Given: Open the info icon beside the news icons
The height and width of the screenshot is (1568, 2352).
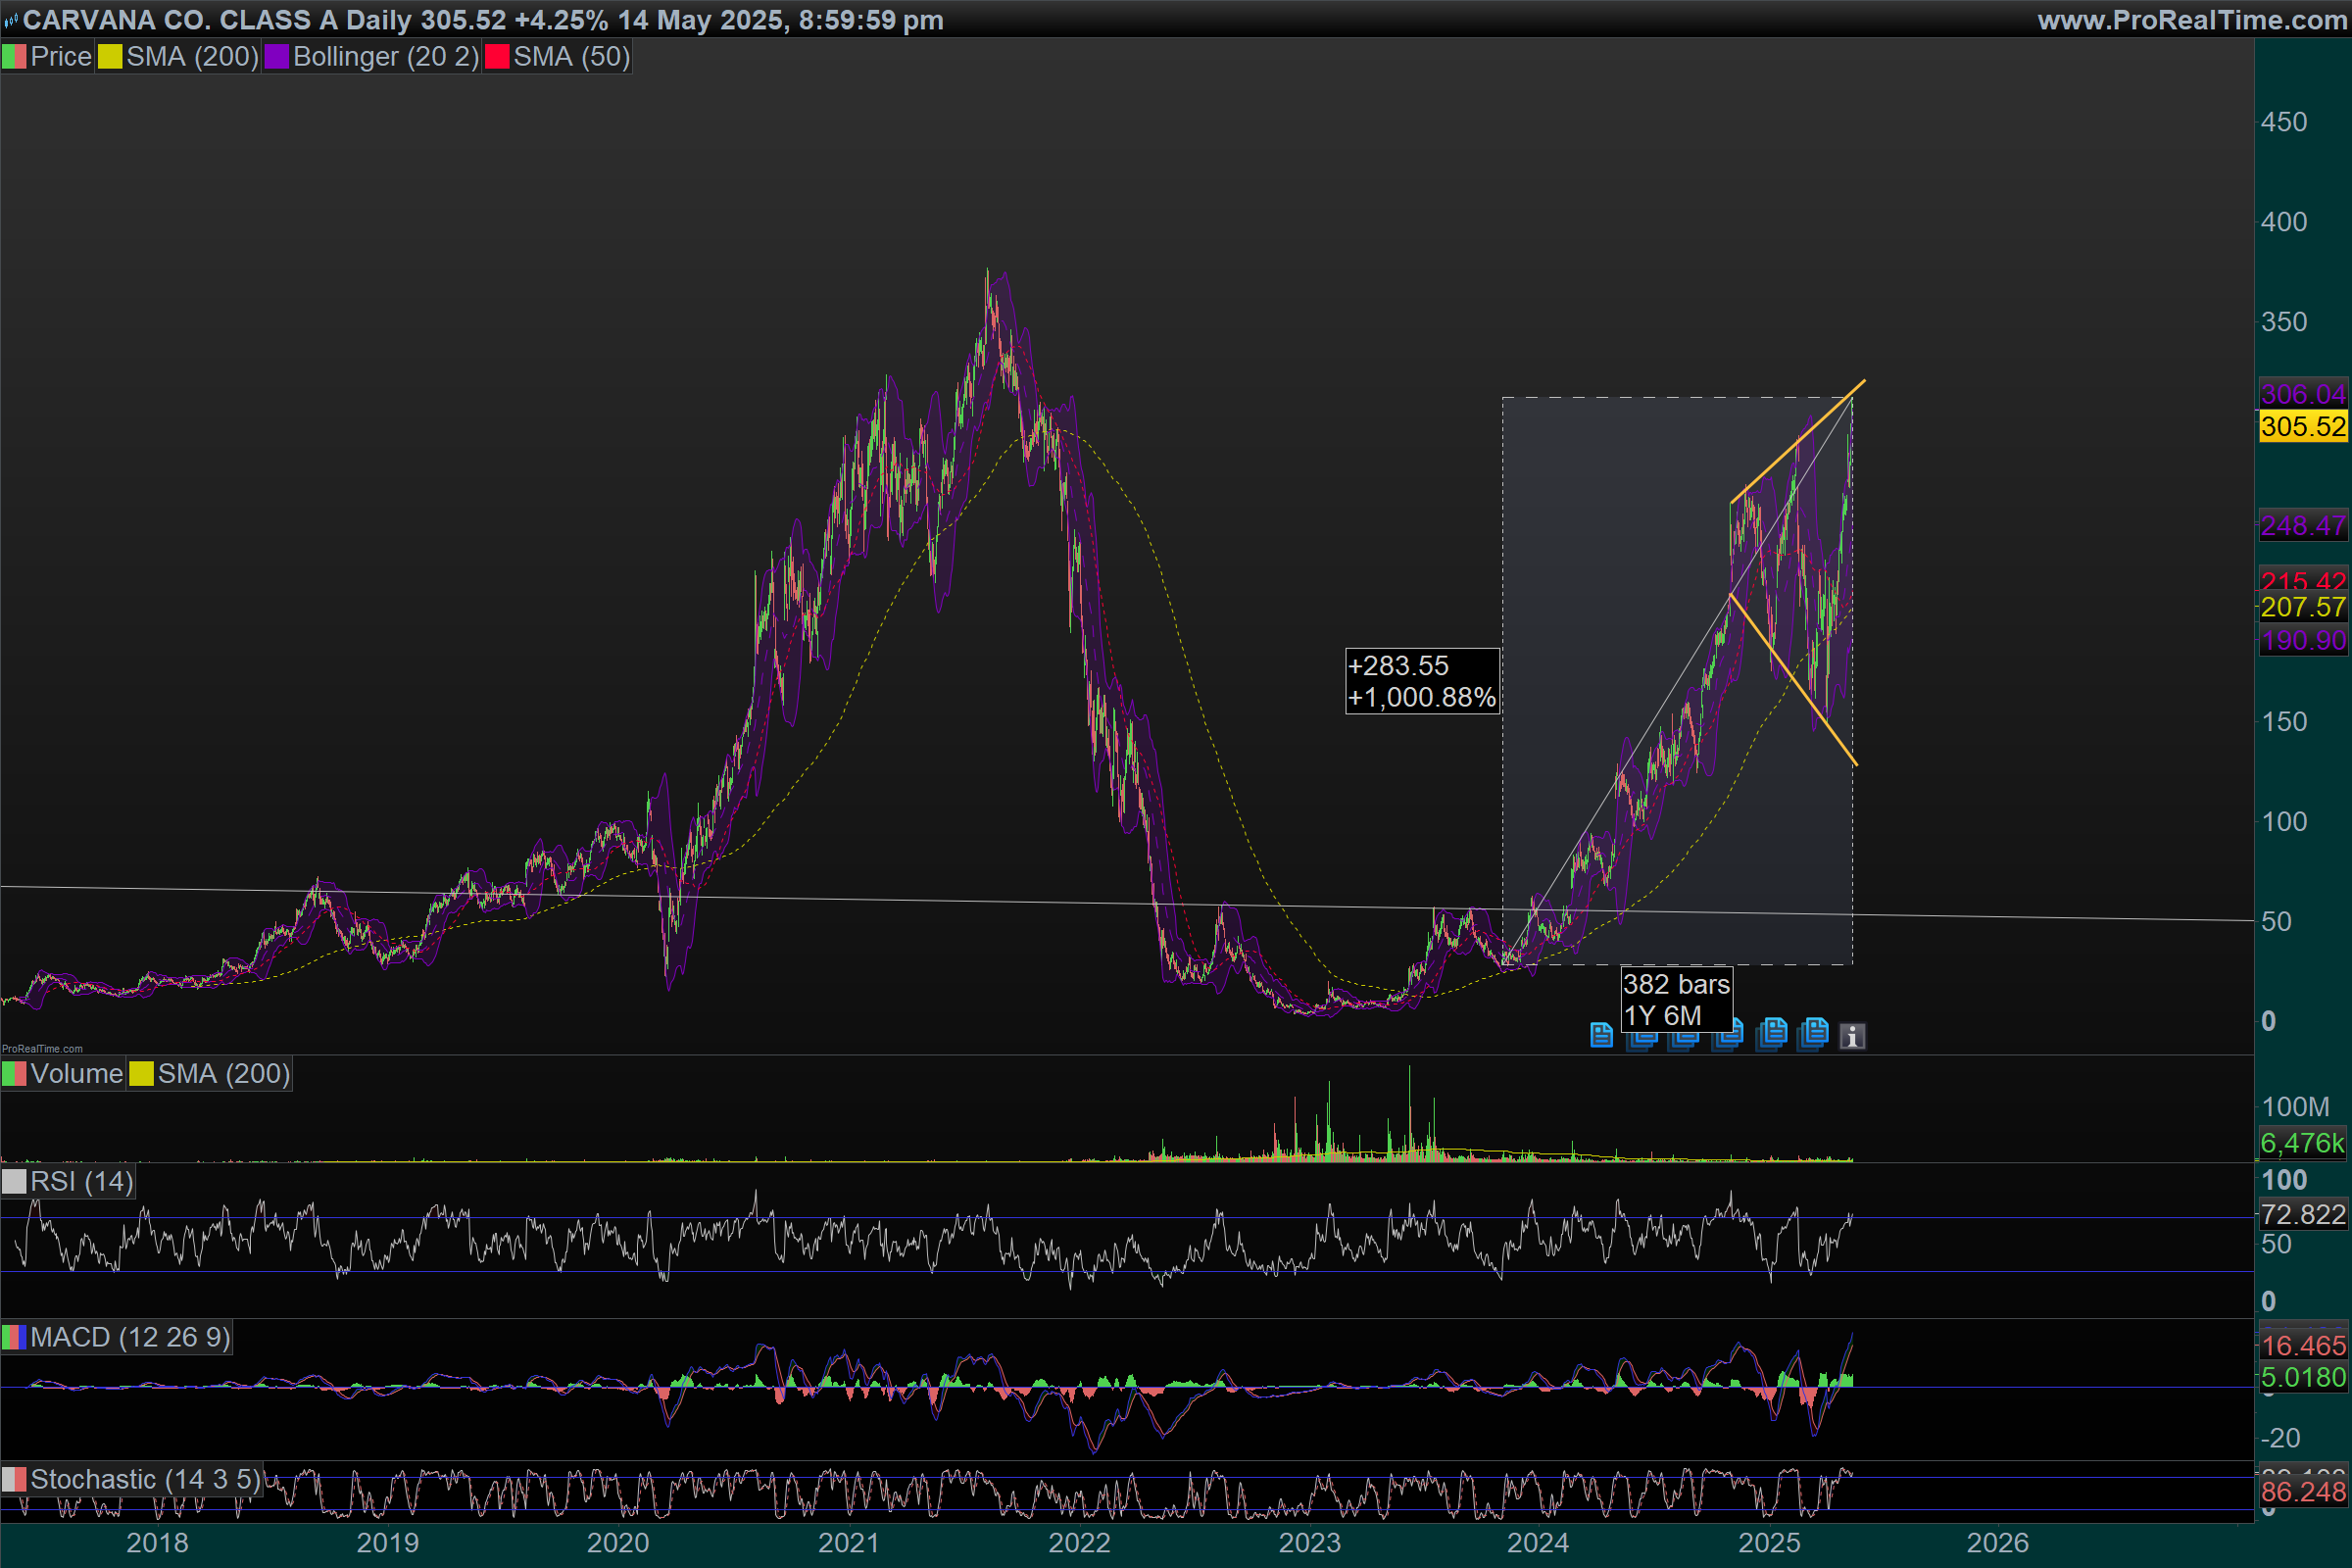Looking at the screenshot, I should click(x=1852, y=1037).
